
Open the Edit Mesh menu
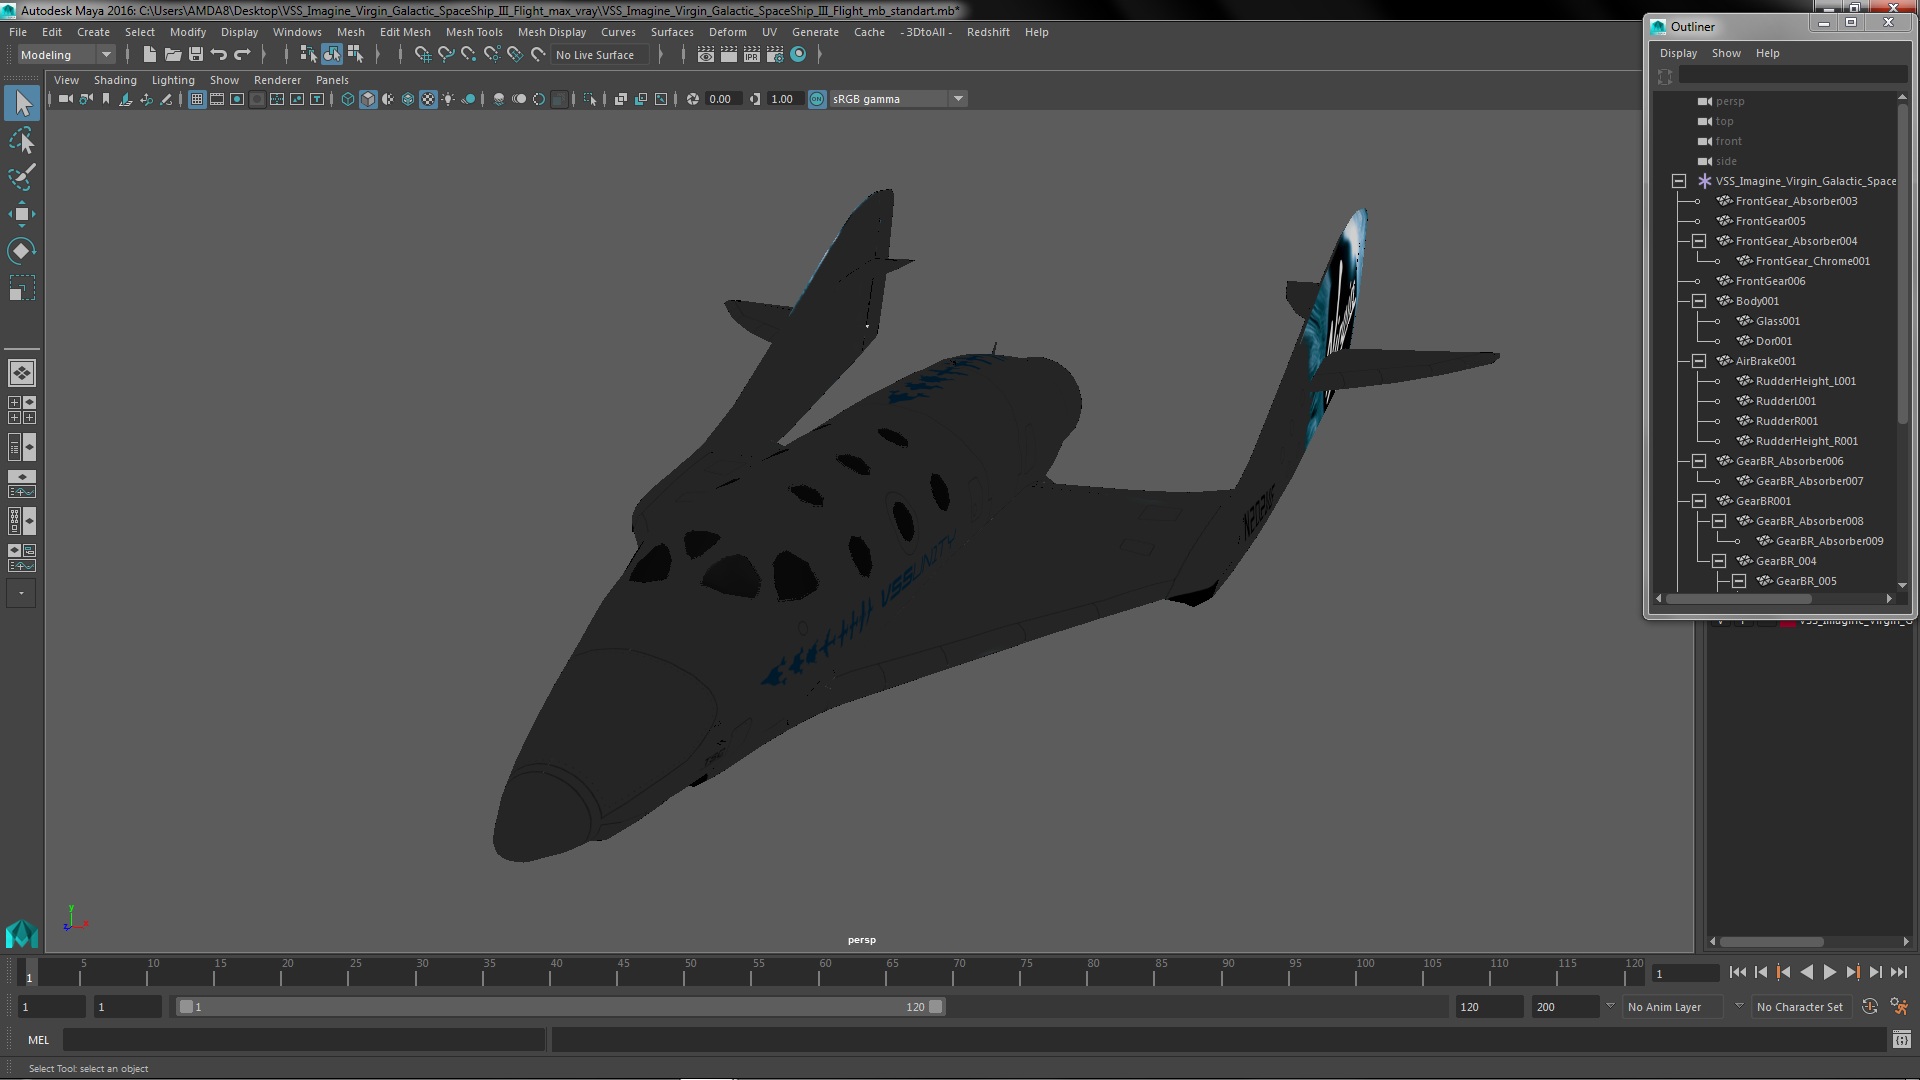[405, 32]
